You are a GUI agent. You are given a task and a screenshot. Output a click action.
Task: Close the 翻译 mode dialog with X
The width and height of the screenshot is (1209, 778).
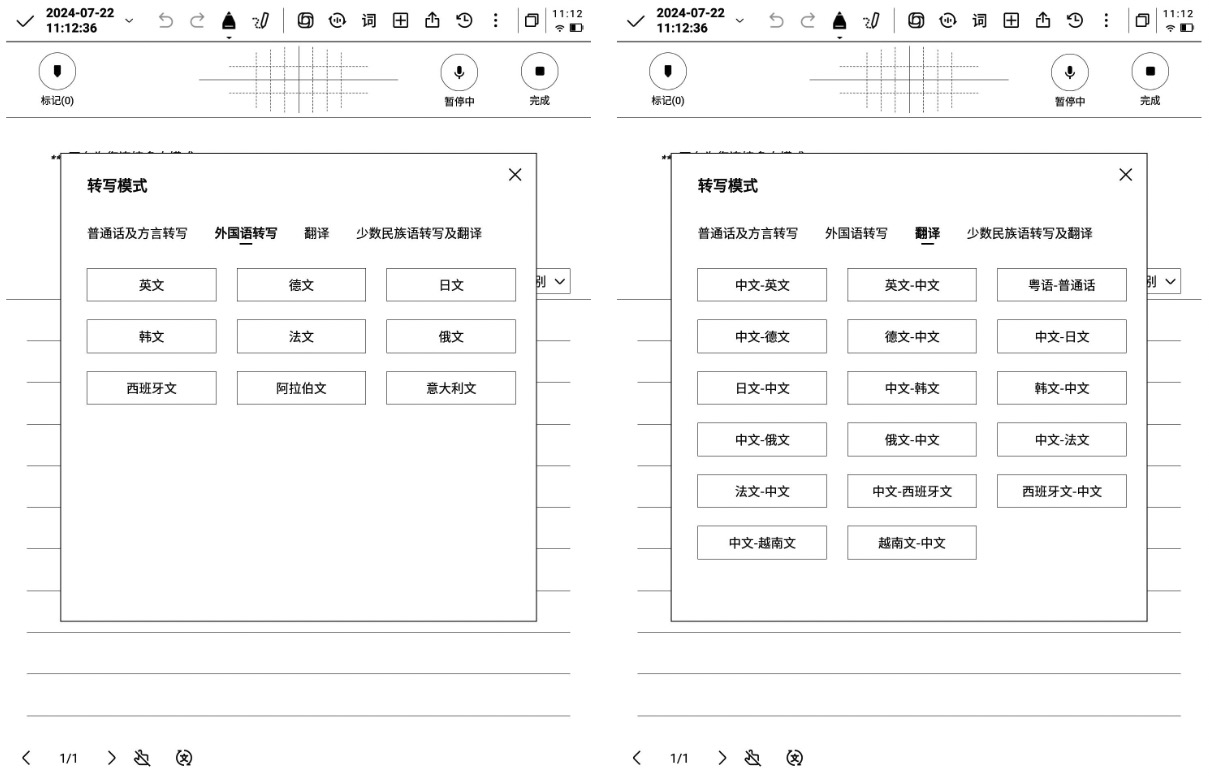1125,175
